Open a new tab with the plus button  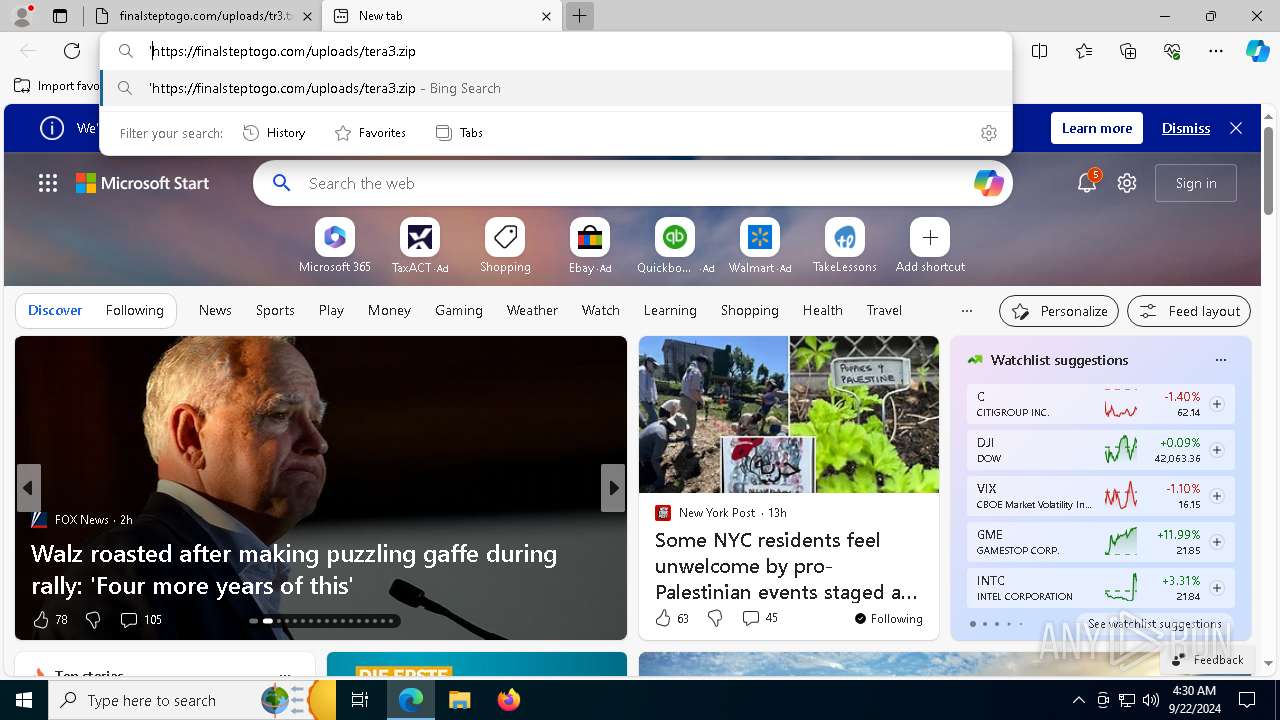pos(579,16)
